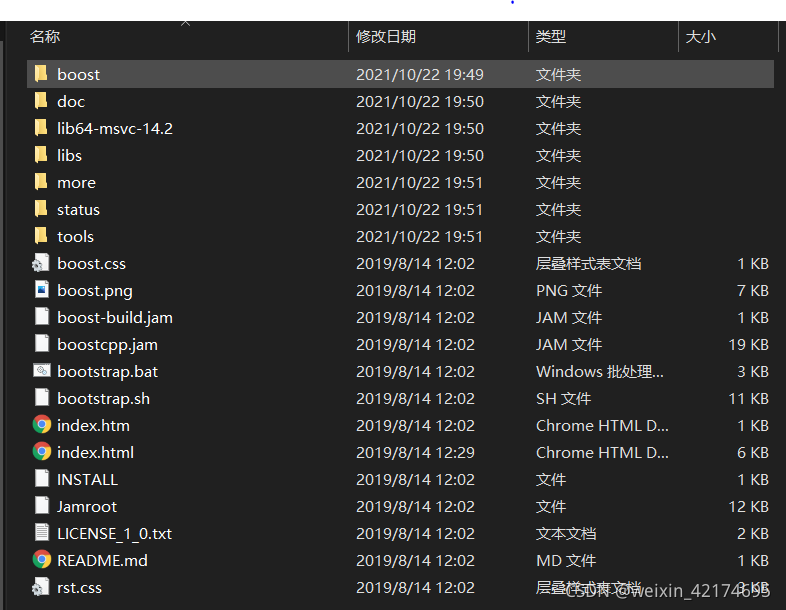
Task: Select the file name INSTALL
Action: (87, 480)
